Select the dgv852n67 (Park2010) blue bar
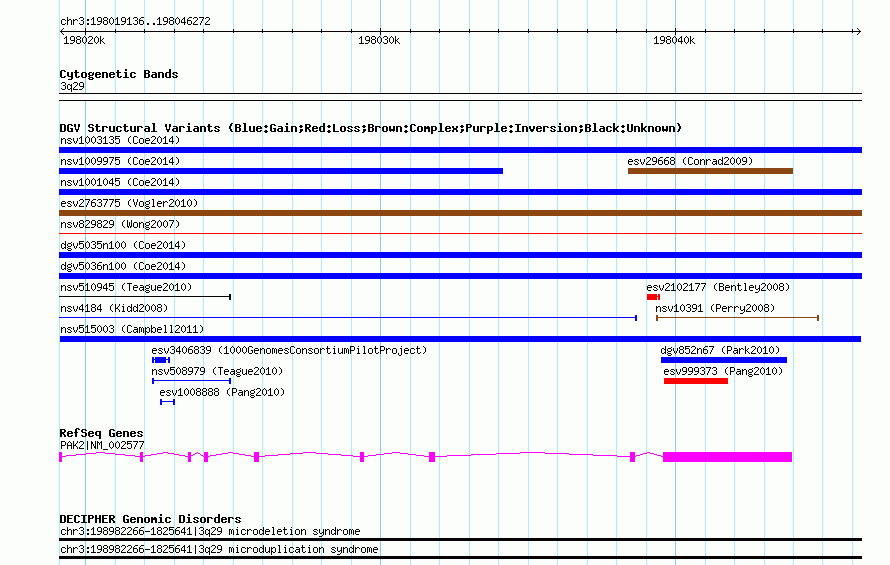Screen dimensions: 890x565 pos(724,360)
